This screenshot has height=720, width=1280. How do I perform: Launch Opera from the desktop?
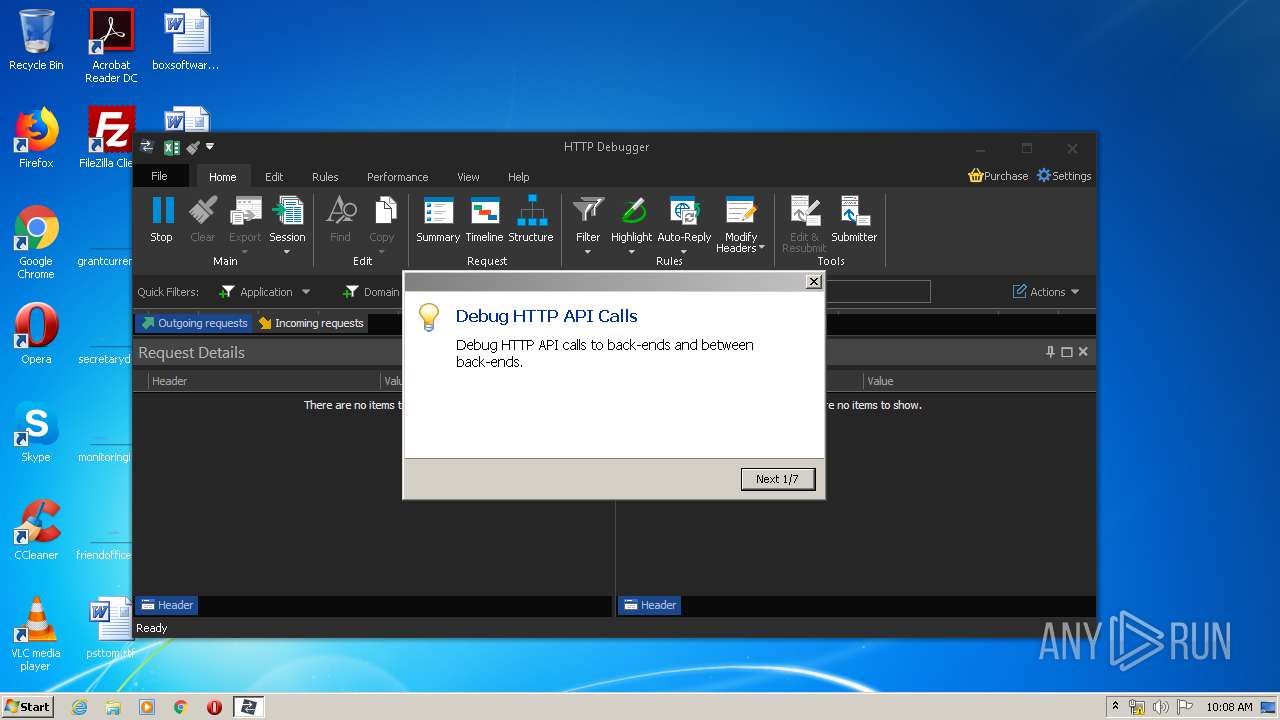pyautogui.click(x=36, y=334)
